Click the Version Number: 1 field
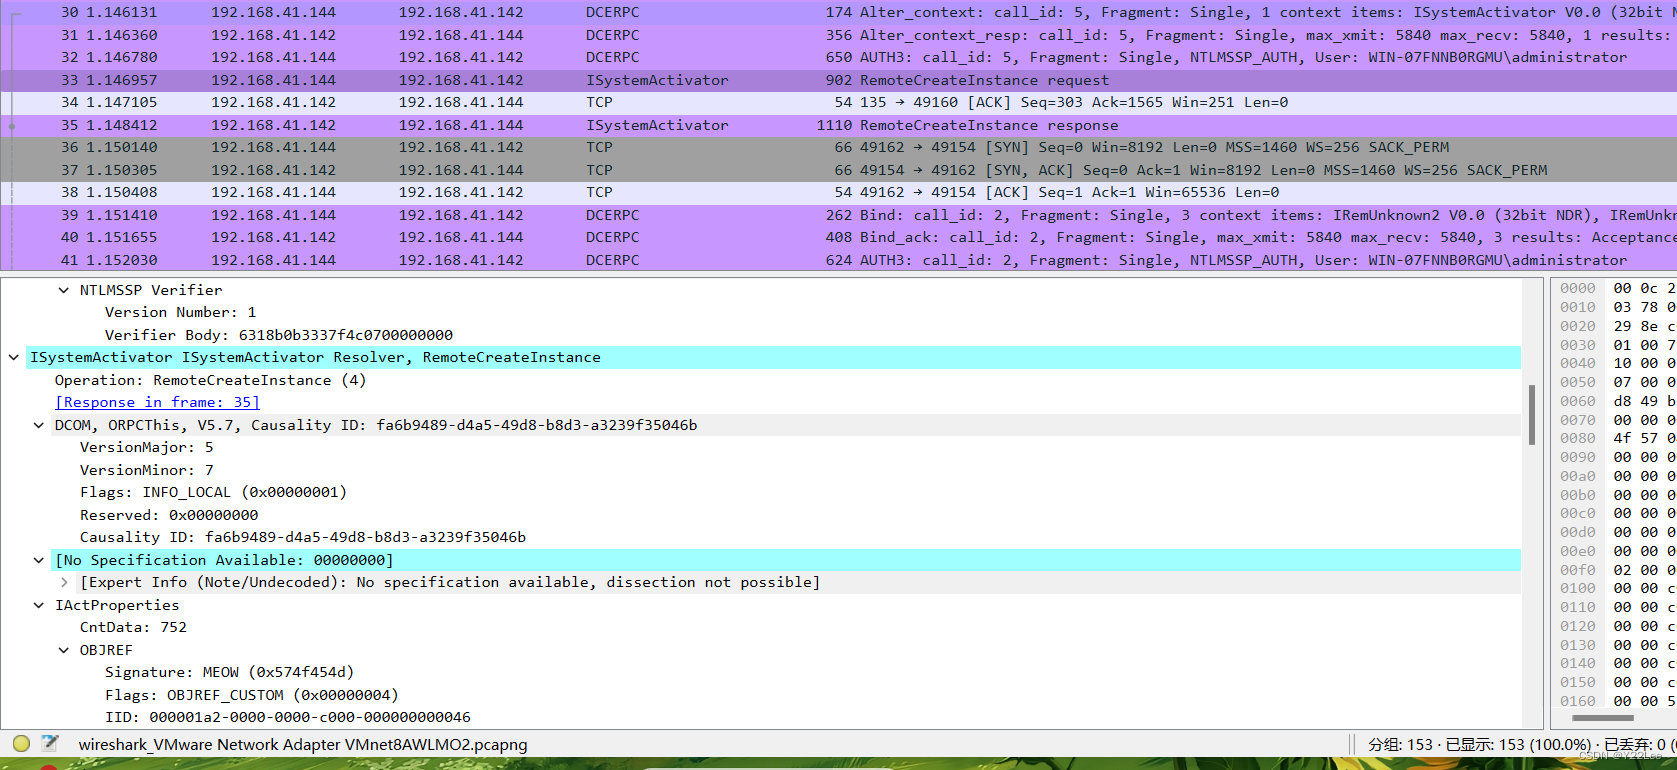Viewport: 1677px width, 770px height. pyautogui.click(x=181, y=312)
